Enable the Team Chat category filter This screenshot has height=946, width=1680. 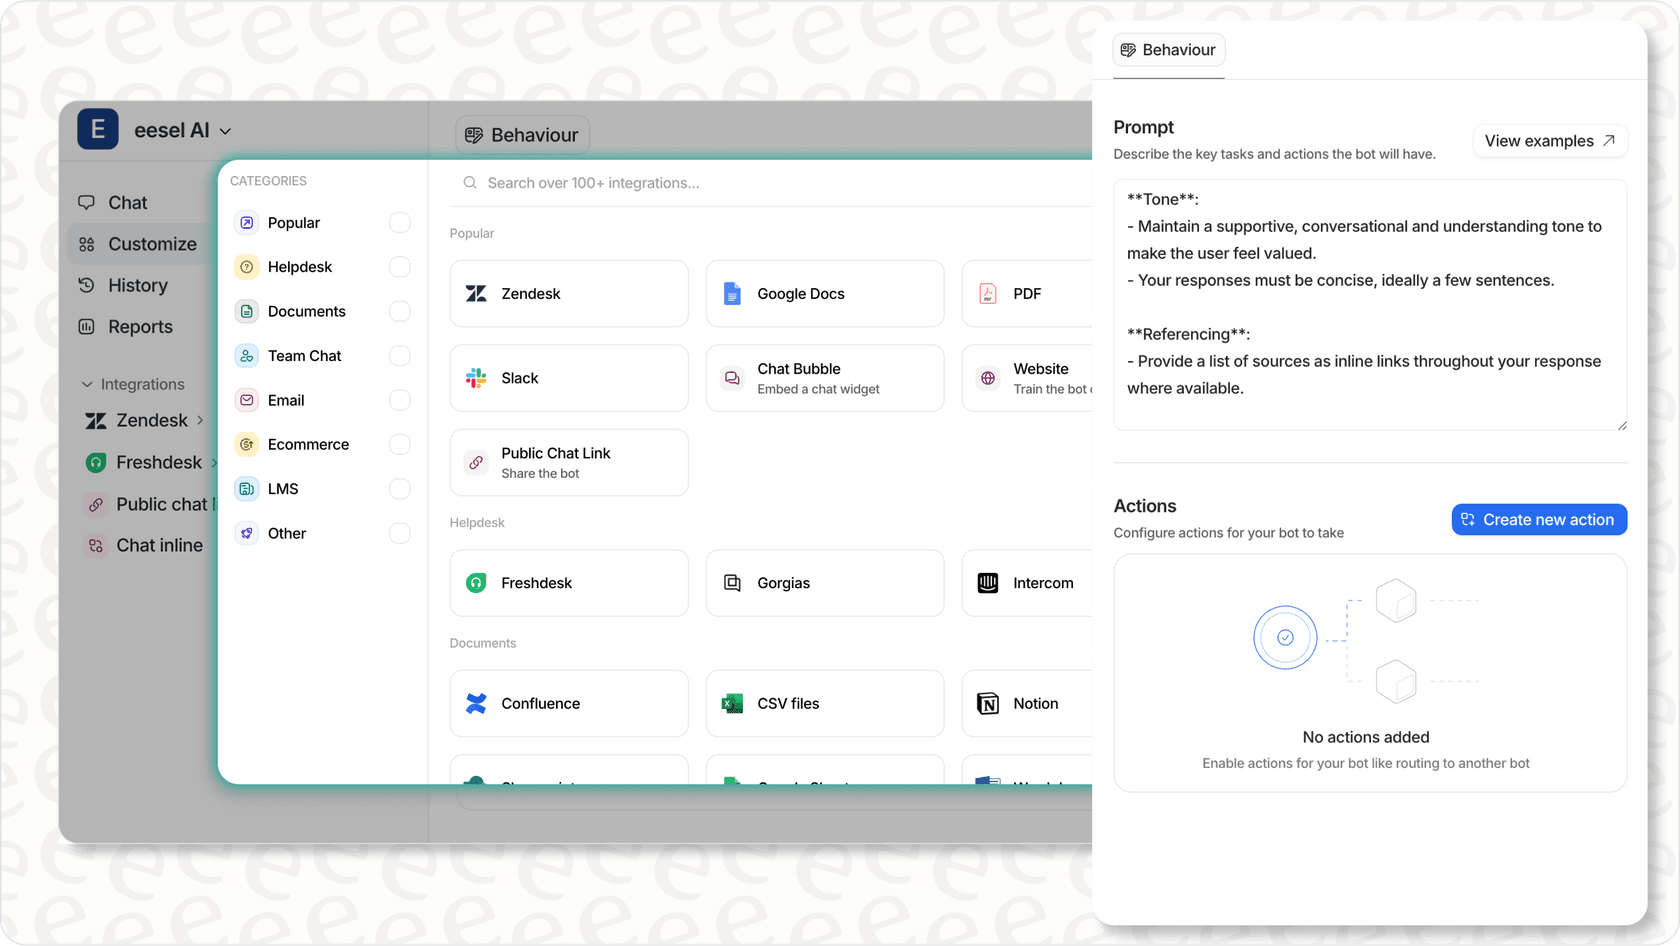400,355
